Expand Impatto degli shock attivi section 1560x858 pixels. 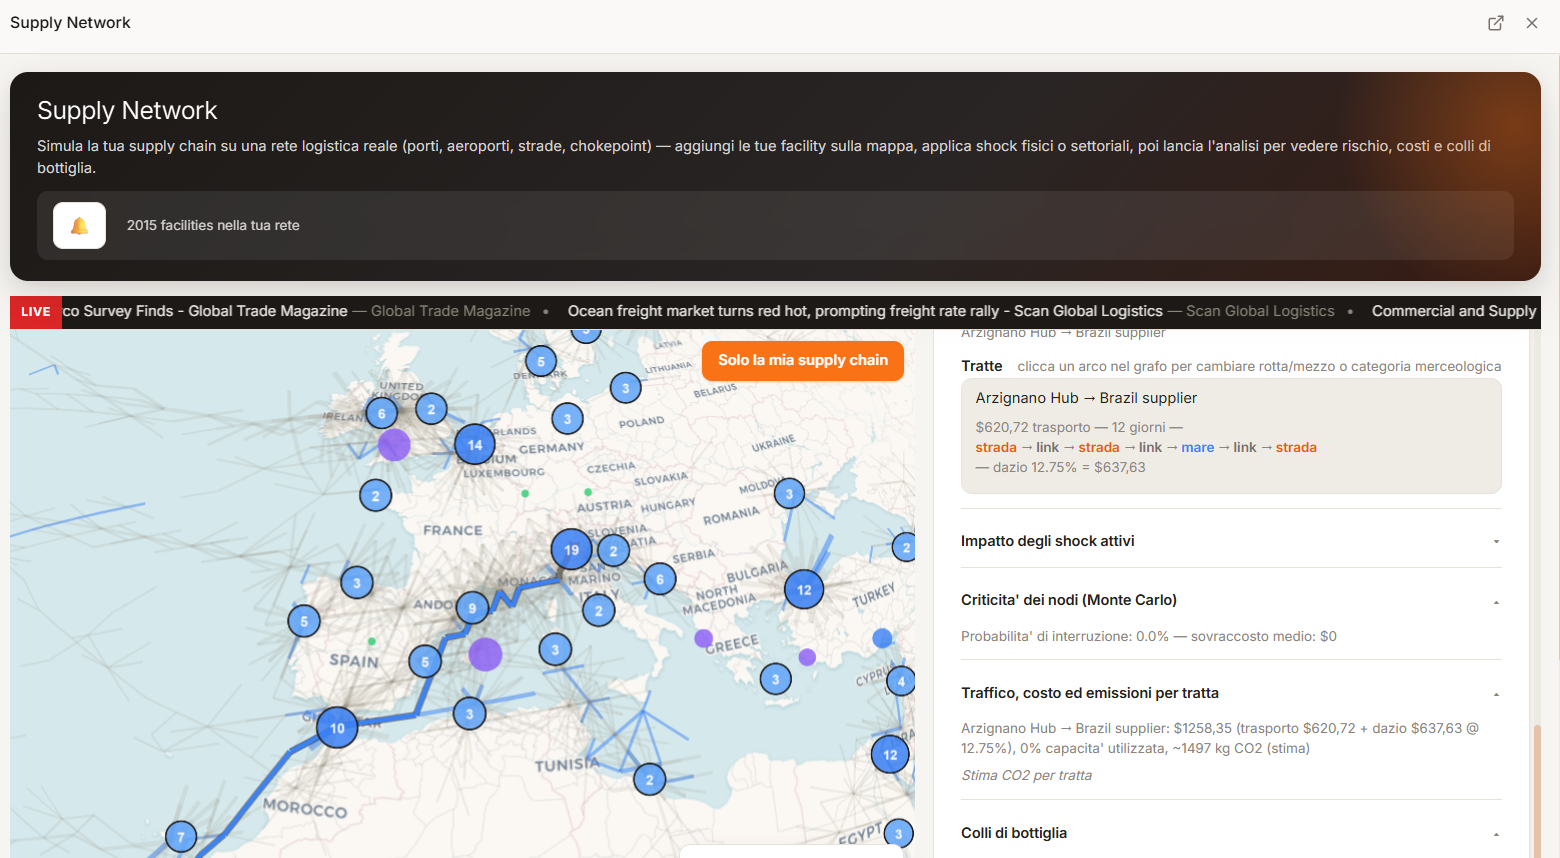1231,541
